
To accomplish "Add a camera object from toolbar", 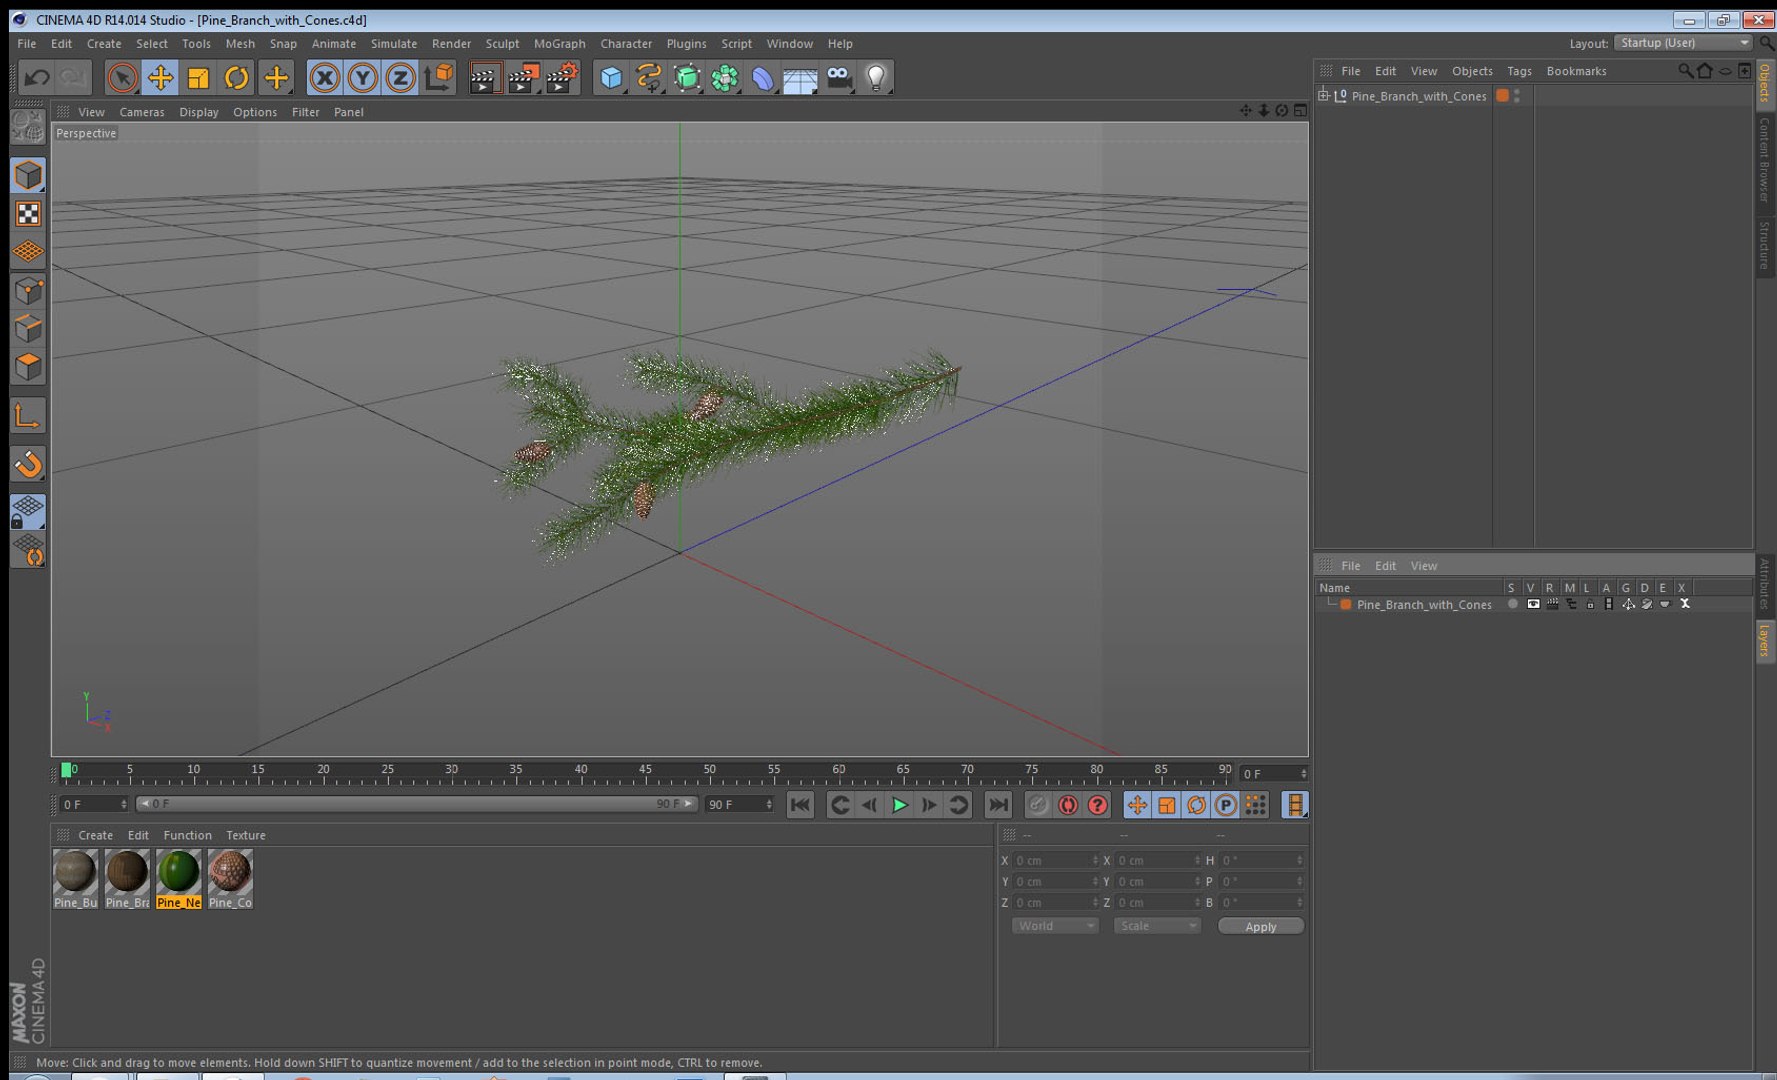I will [x=839, y=77].
